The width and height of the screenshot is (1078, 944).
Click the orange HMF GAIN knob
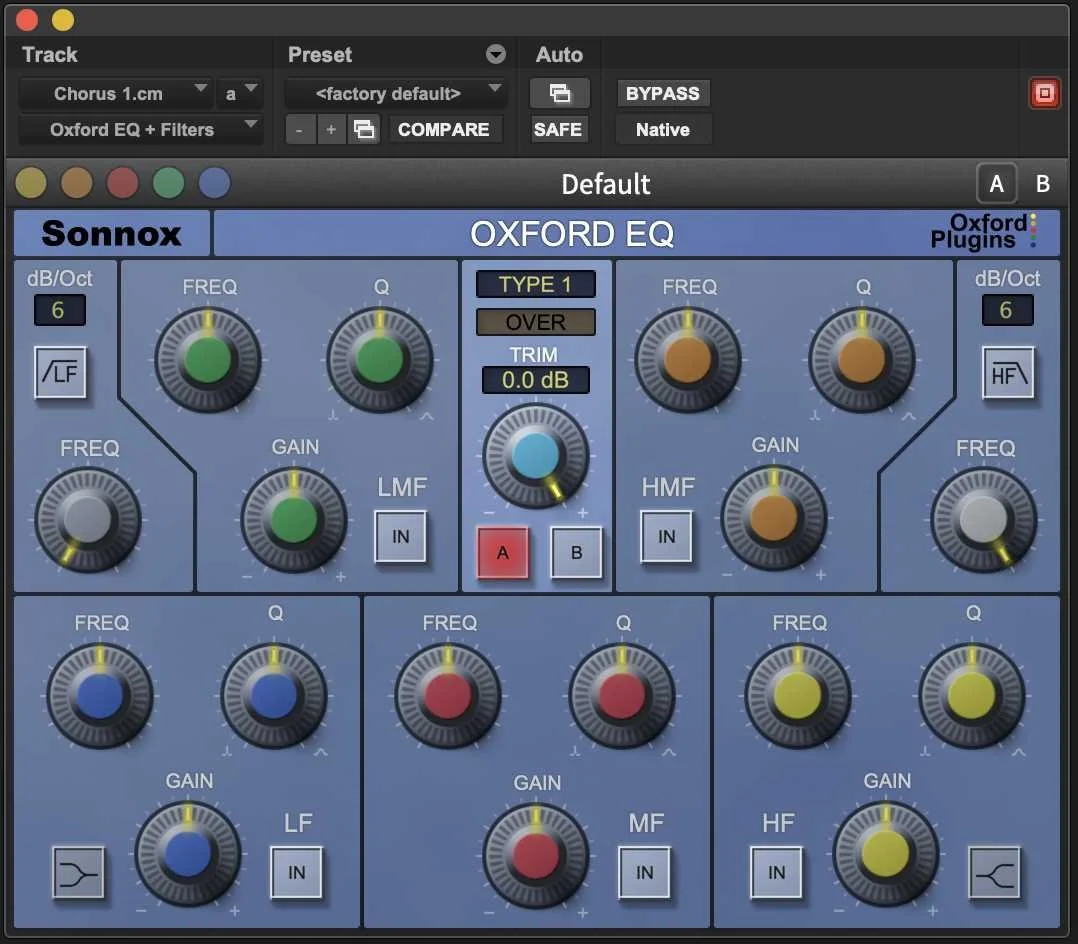tap(773, 519)
